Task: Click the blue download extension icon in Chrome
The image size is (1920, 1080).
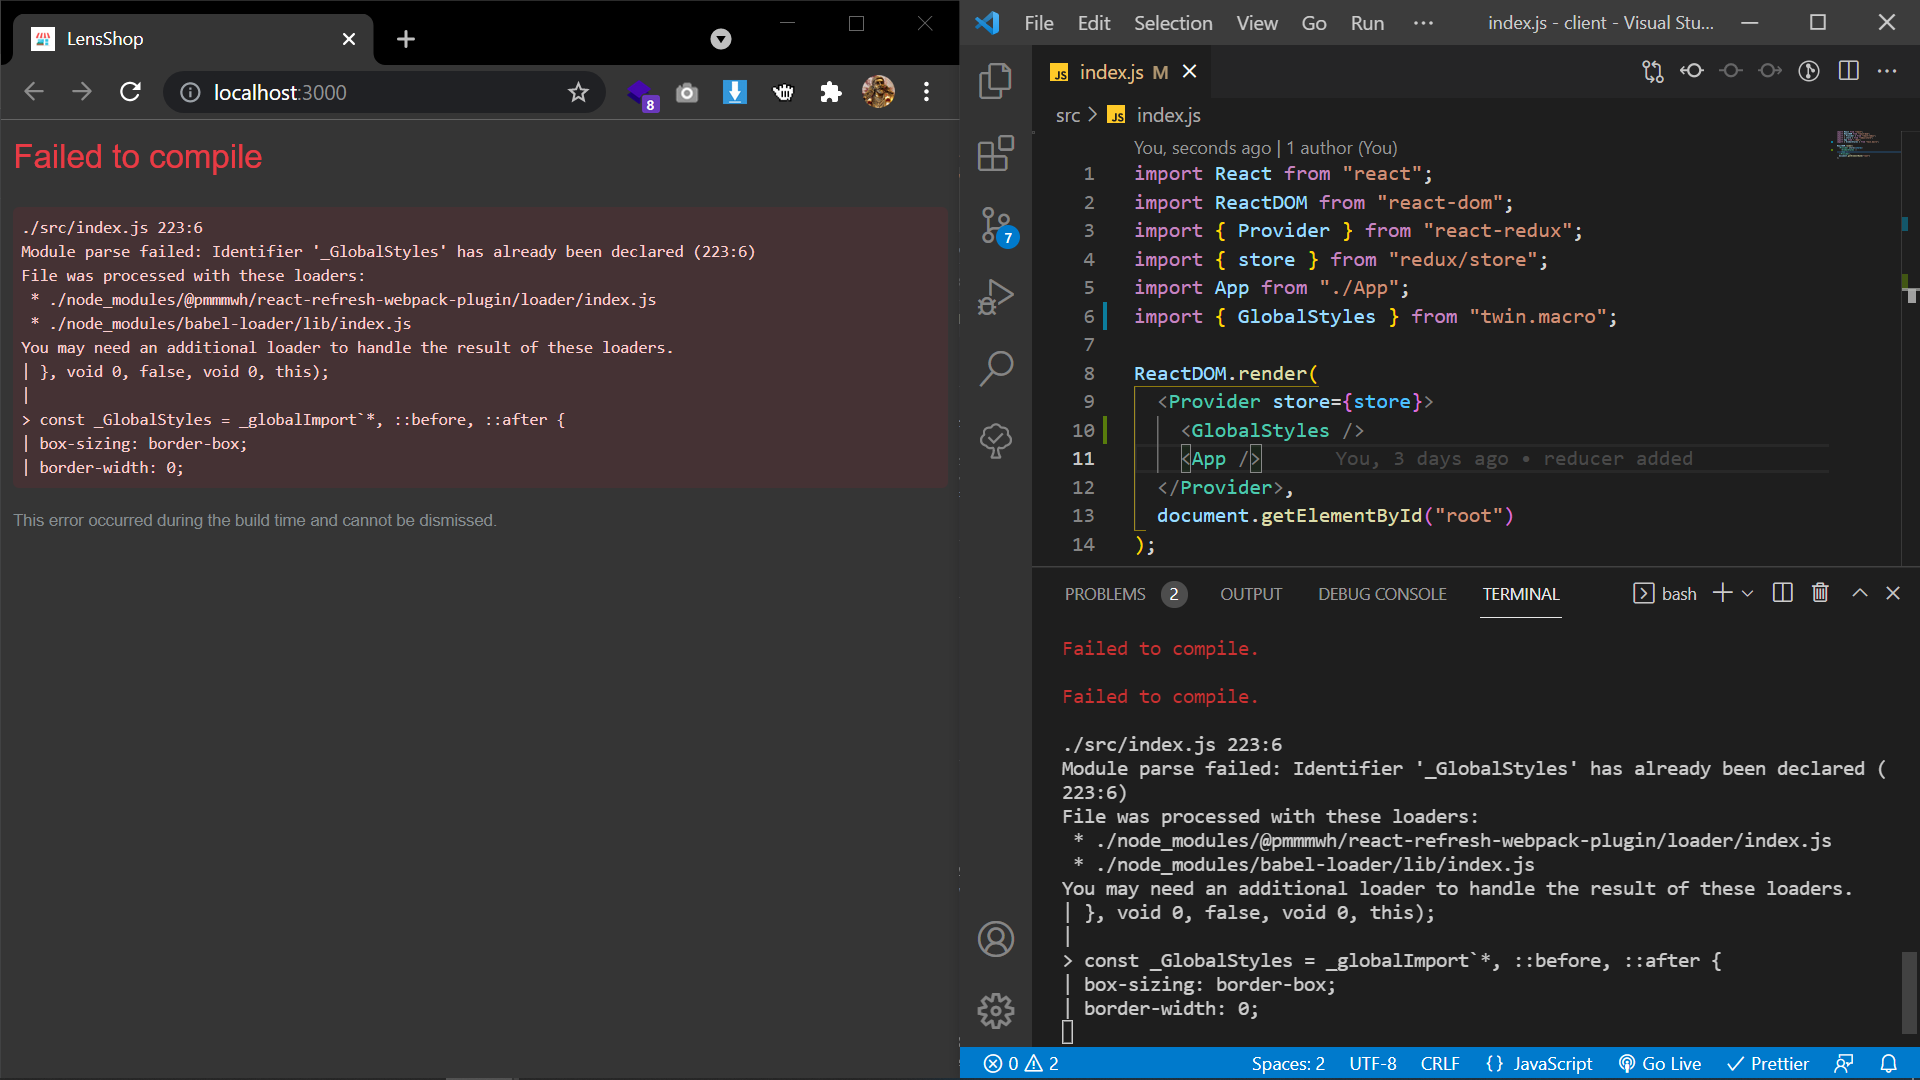Action: pyautogui.click(x=735, y=92)
